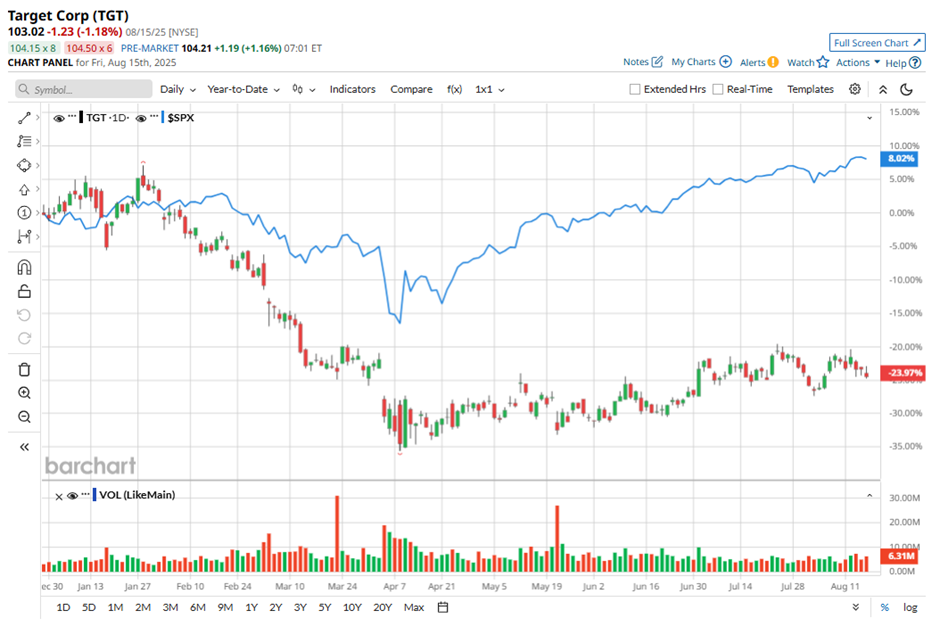
Task: Add chart to My Charts
Action: [701, 62]
